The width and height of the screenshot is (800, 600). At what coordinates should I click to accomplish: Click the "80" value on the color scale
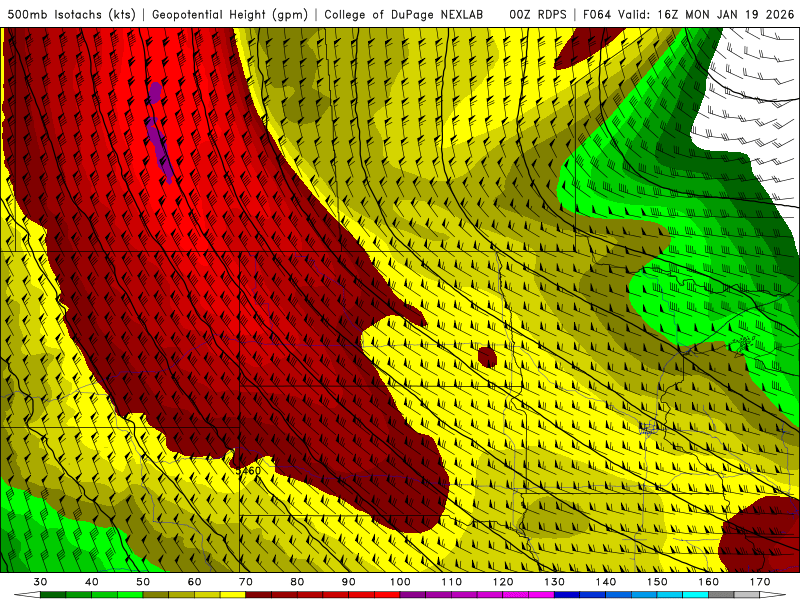[x=297, y=582]
